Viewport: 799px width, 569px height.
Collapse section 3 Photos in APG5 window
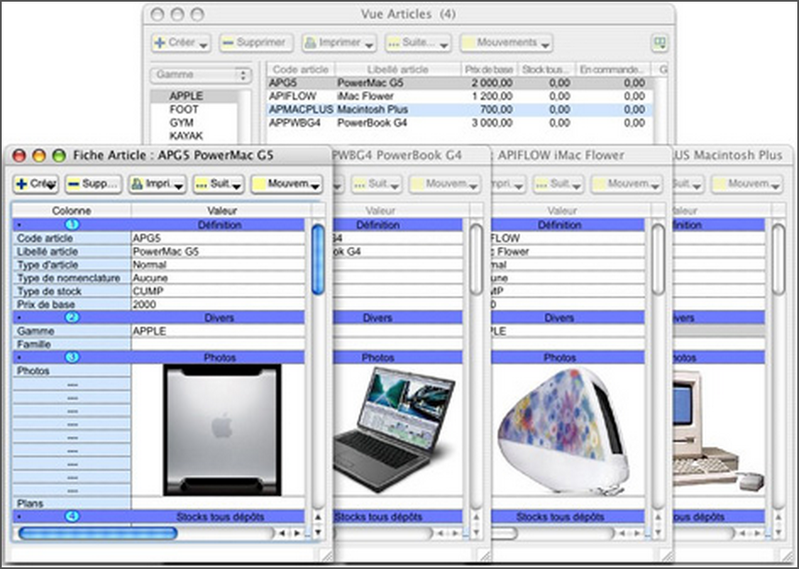coord(72,357)
